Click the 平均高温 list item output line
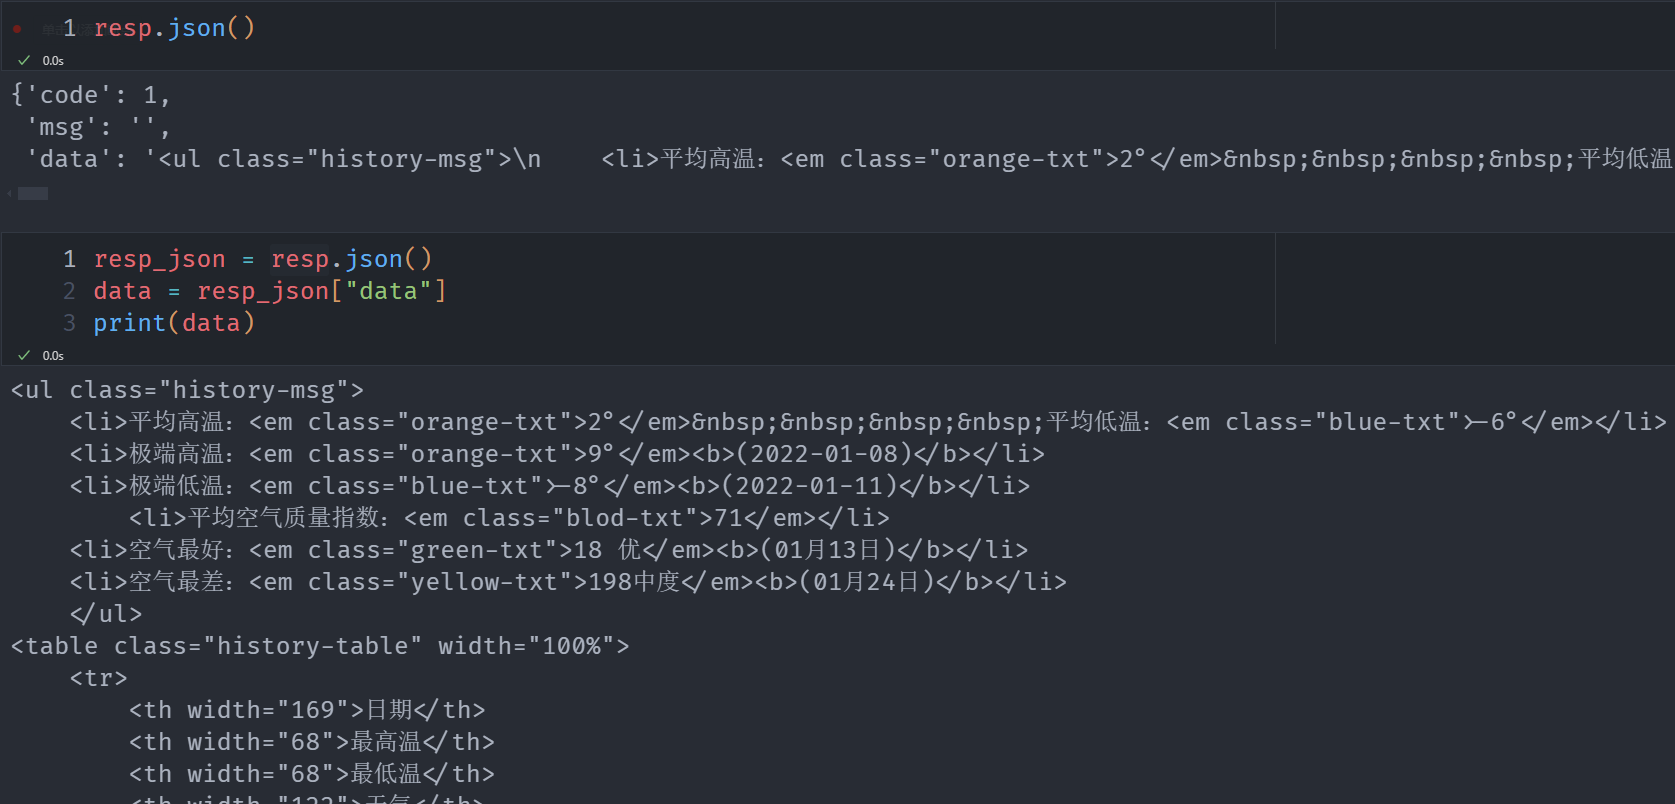The height and width of the screenshot is (804, 1675). 868,422
